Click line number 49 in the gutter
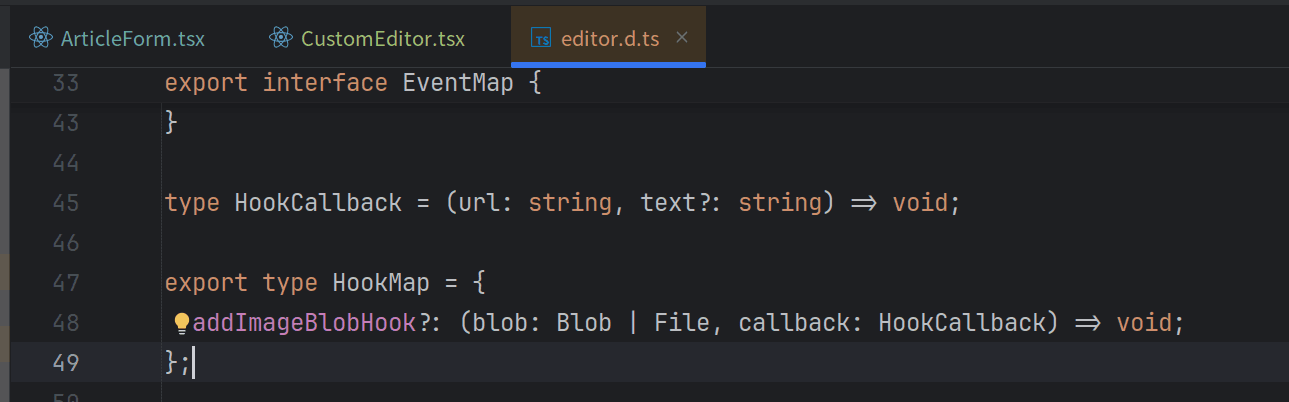The width and height of the screenshot is (1289, 402). [65, 363]
